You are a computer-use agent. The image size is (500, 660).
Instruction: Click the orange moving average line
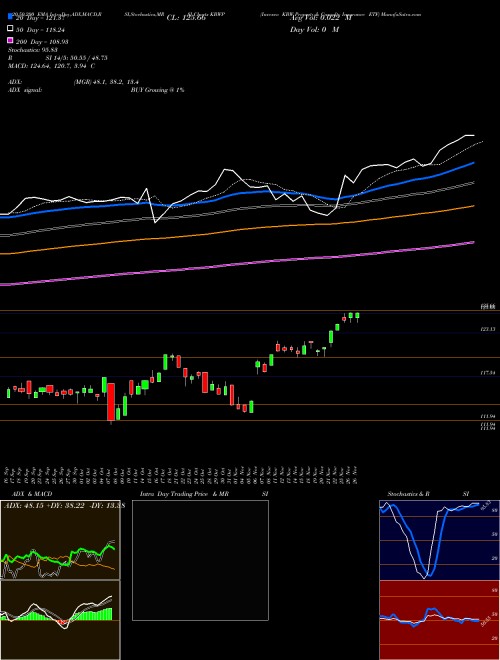tap(237, 230)
